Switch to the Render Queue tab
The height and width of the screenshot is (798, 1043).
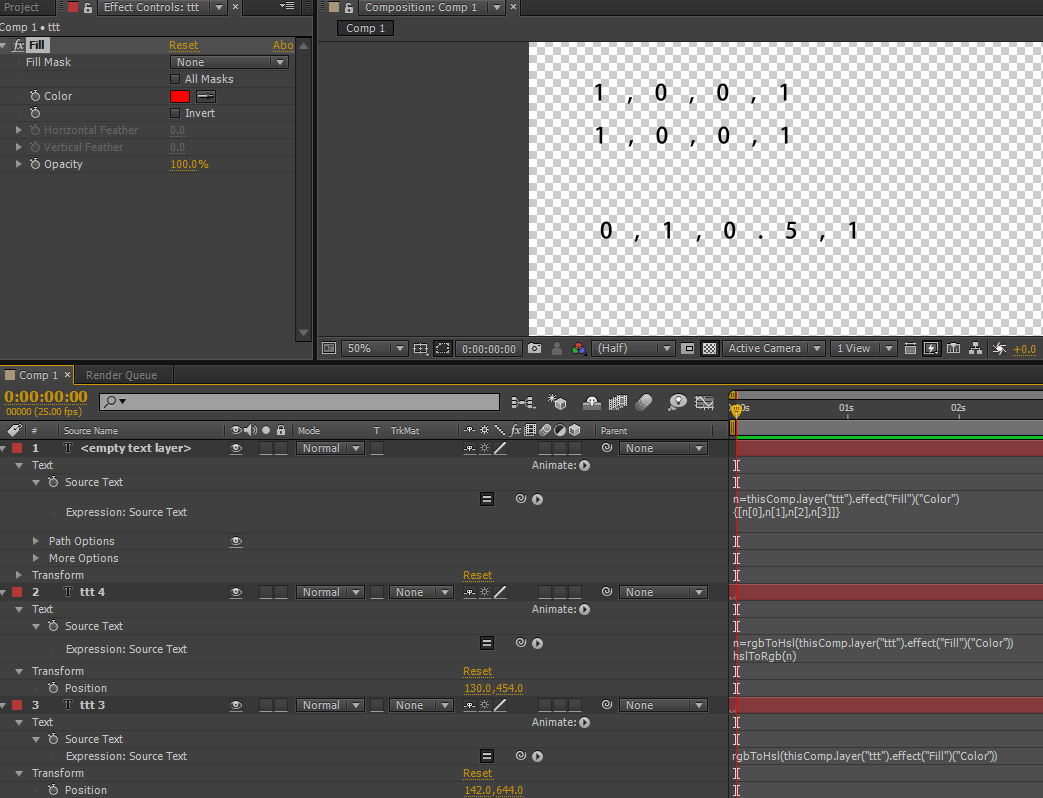point(121,375)
